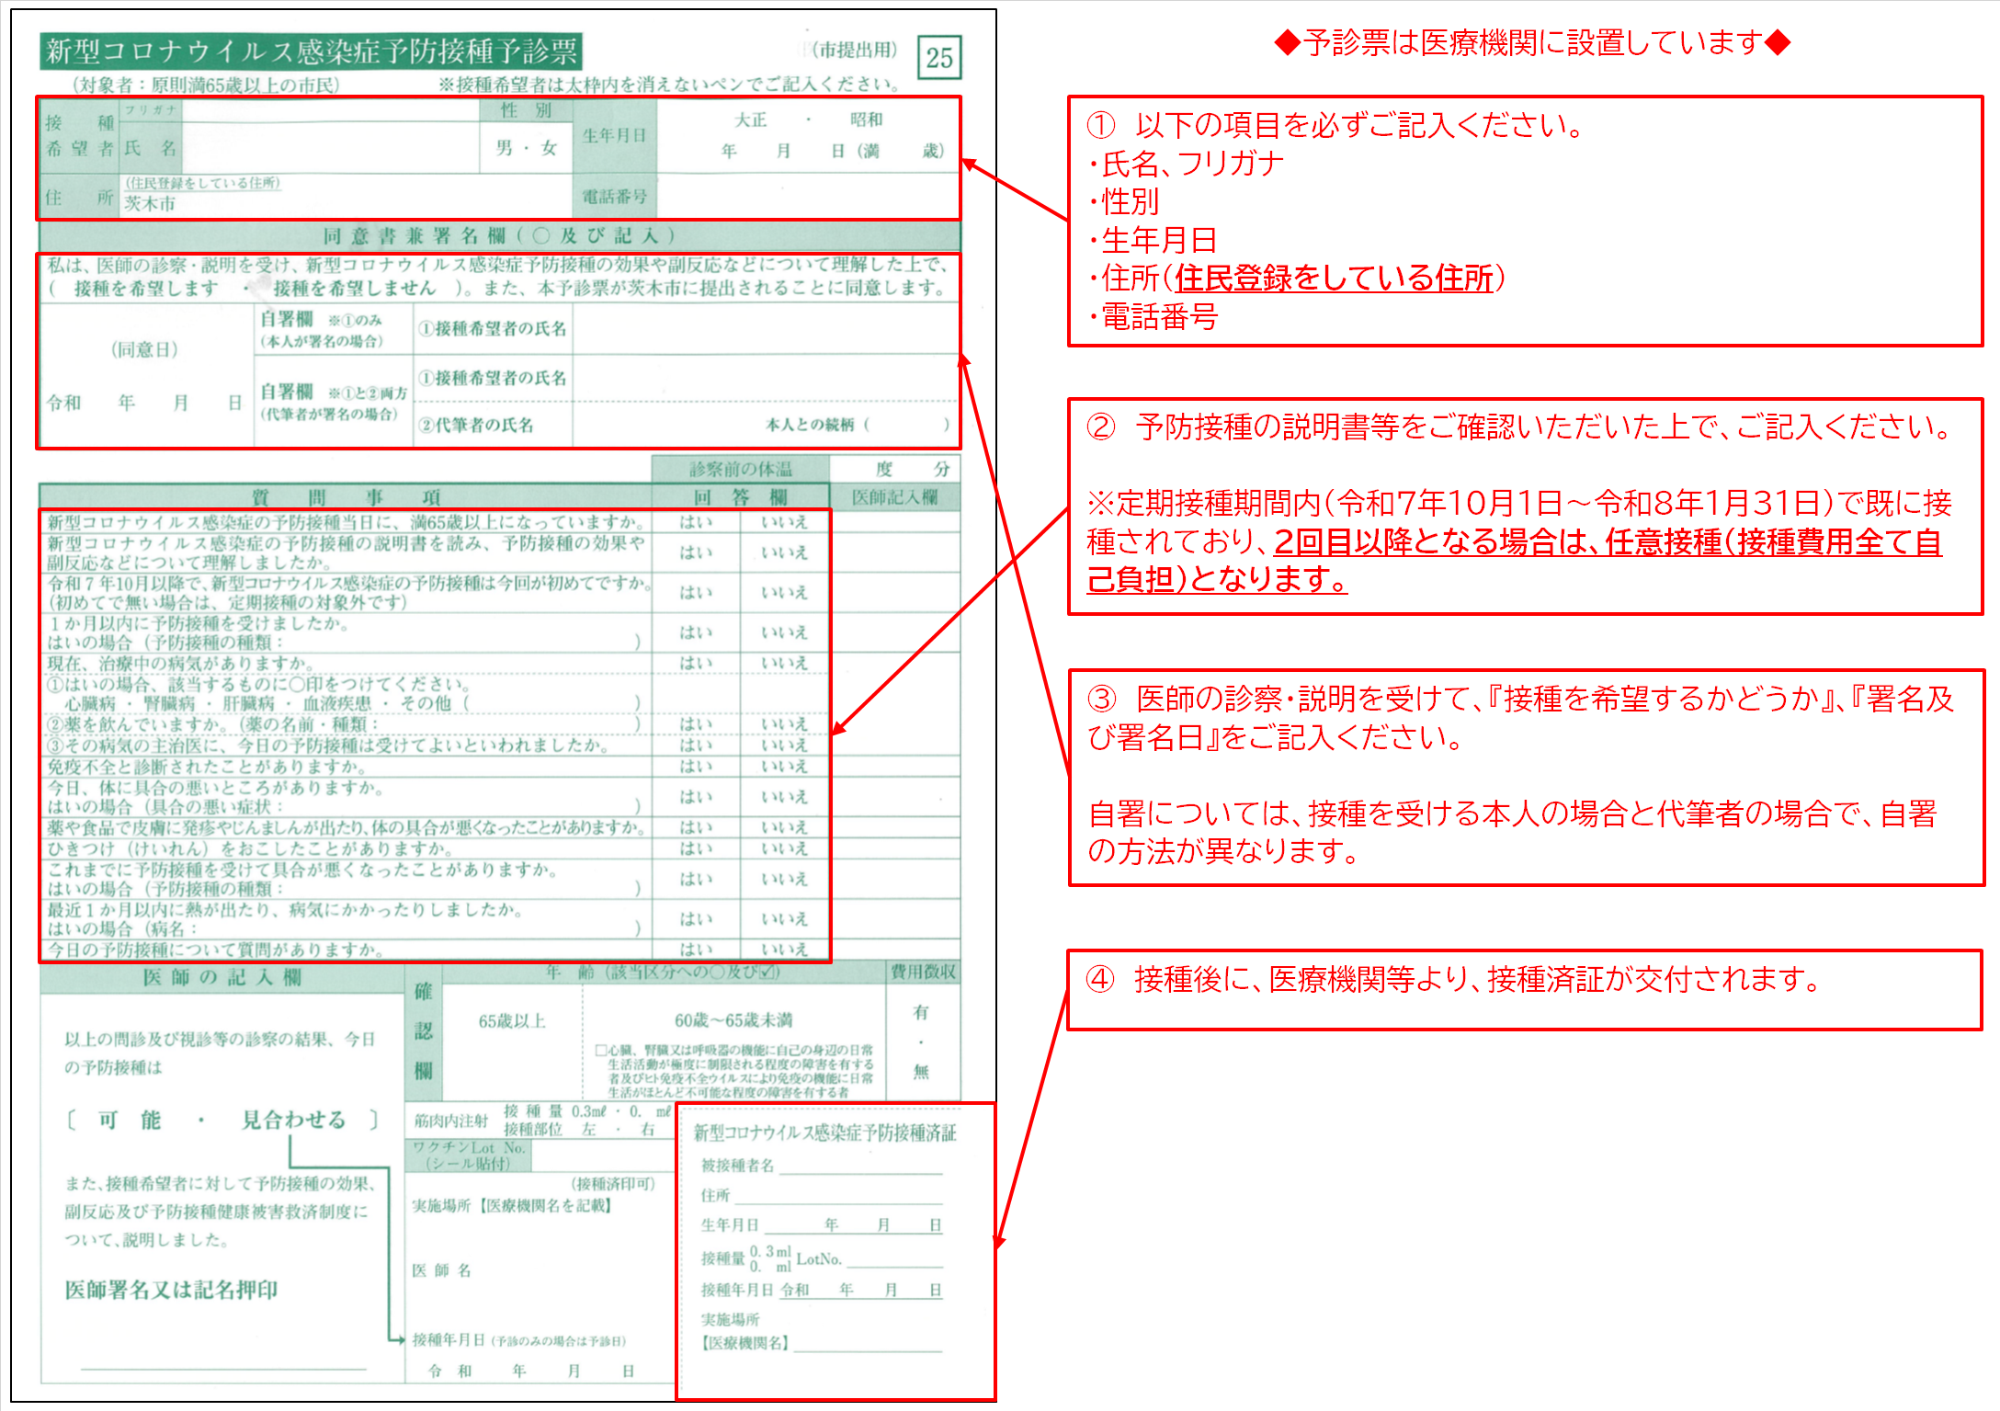The image size is (2000, 1411).
Task: Click the 電話番号 input field
Action: tap(808, 197)
